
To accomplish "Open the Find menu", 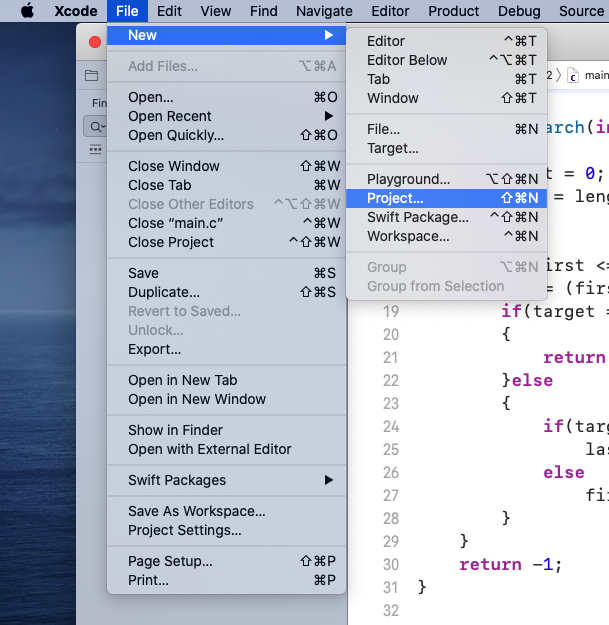I will pyautogui.click(x=263, y=11).
